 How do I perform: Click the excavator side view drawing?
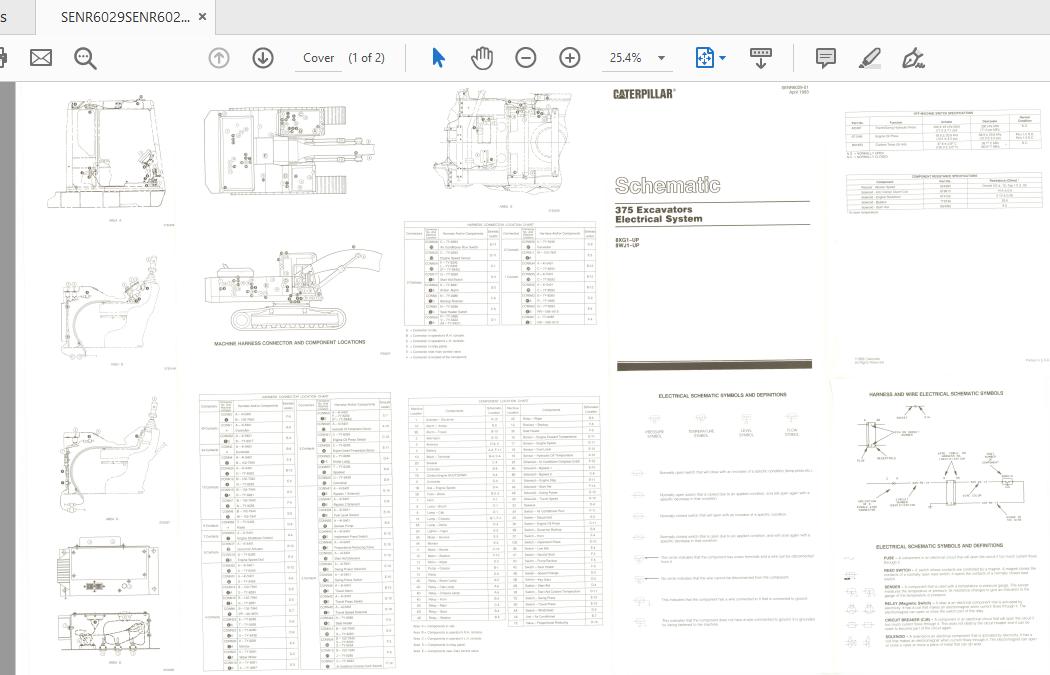(295, 289)
